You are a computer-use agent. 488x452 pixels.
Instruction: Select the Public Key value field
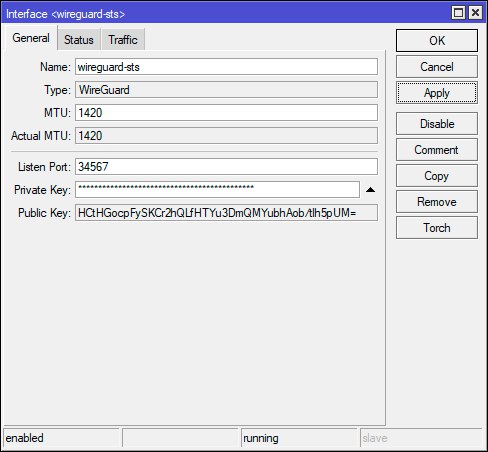coord(226,213)
